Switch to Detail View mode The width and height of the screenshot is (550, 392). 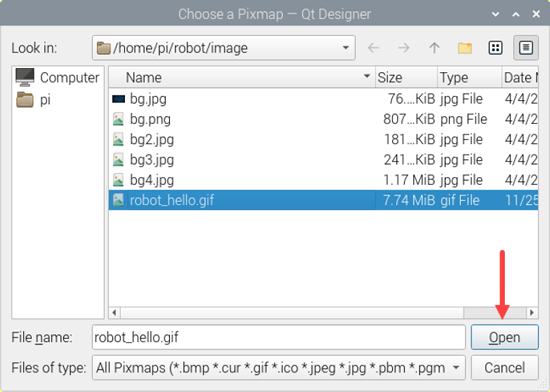pyautogui.click(x=526, y=48)
